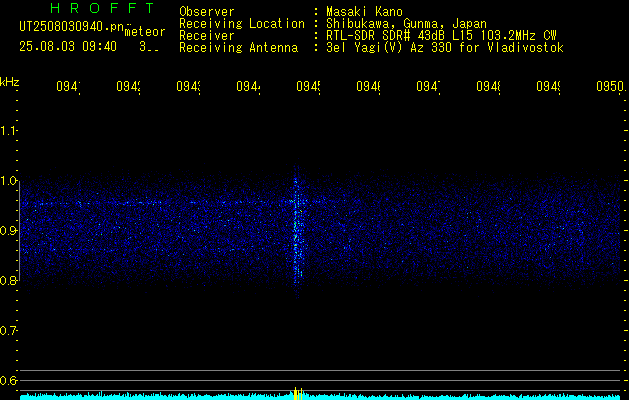Click the 0.9 kHz frequency axis label

(x=9, y=231)
